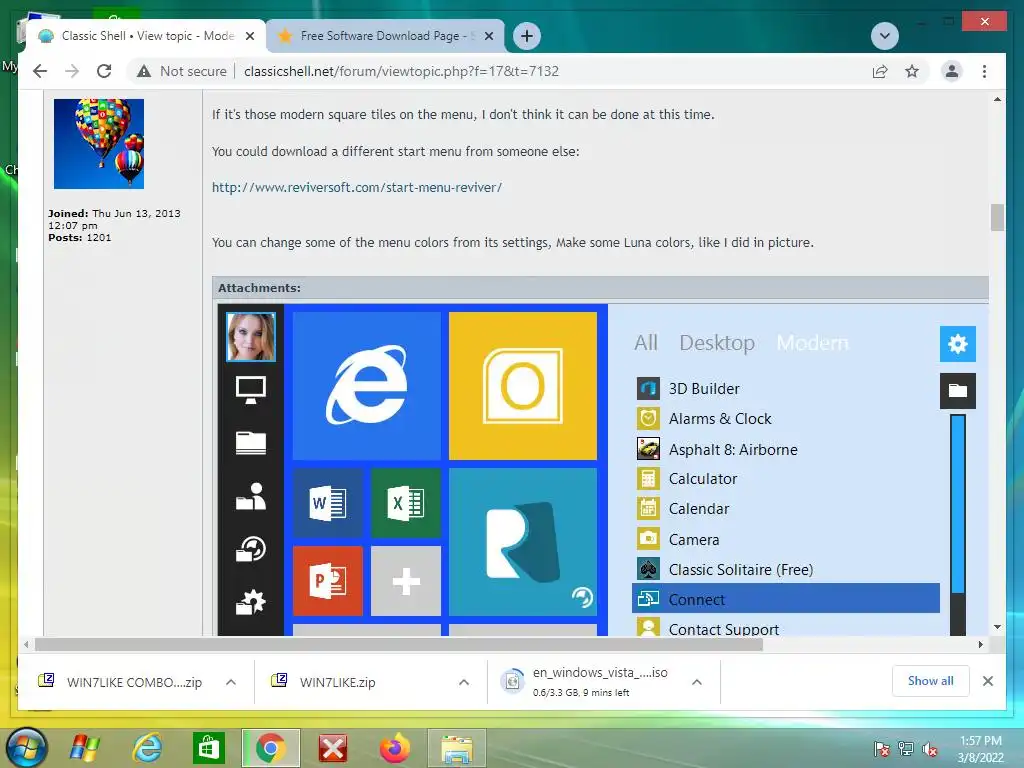Click the large R Reviver tile
The image size is (1024, 768).
pyautogui.click(x=522, y=541)
